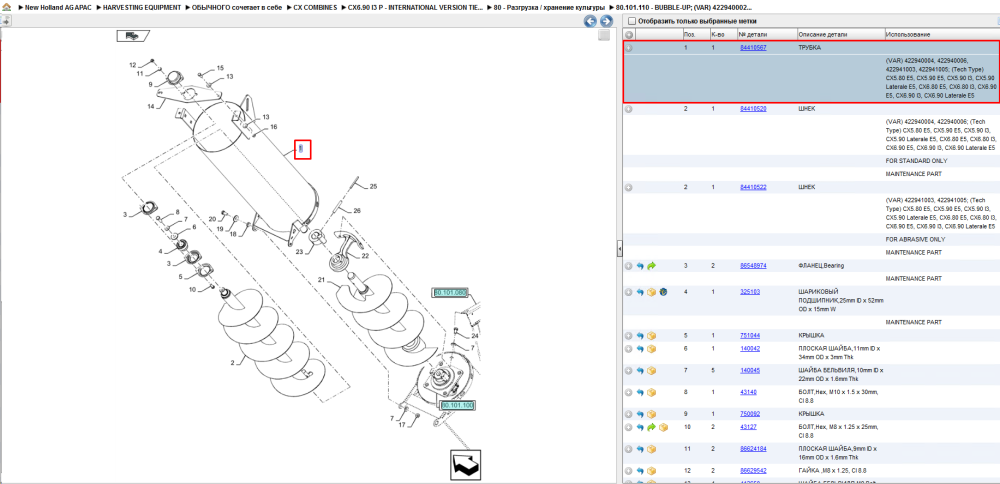
Task: Click the package box icon in row 43127
Action: tap(663, 427)
